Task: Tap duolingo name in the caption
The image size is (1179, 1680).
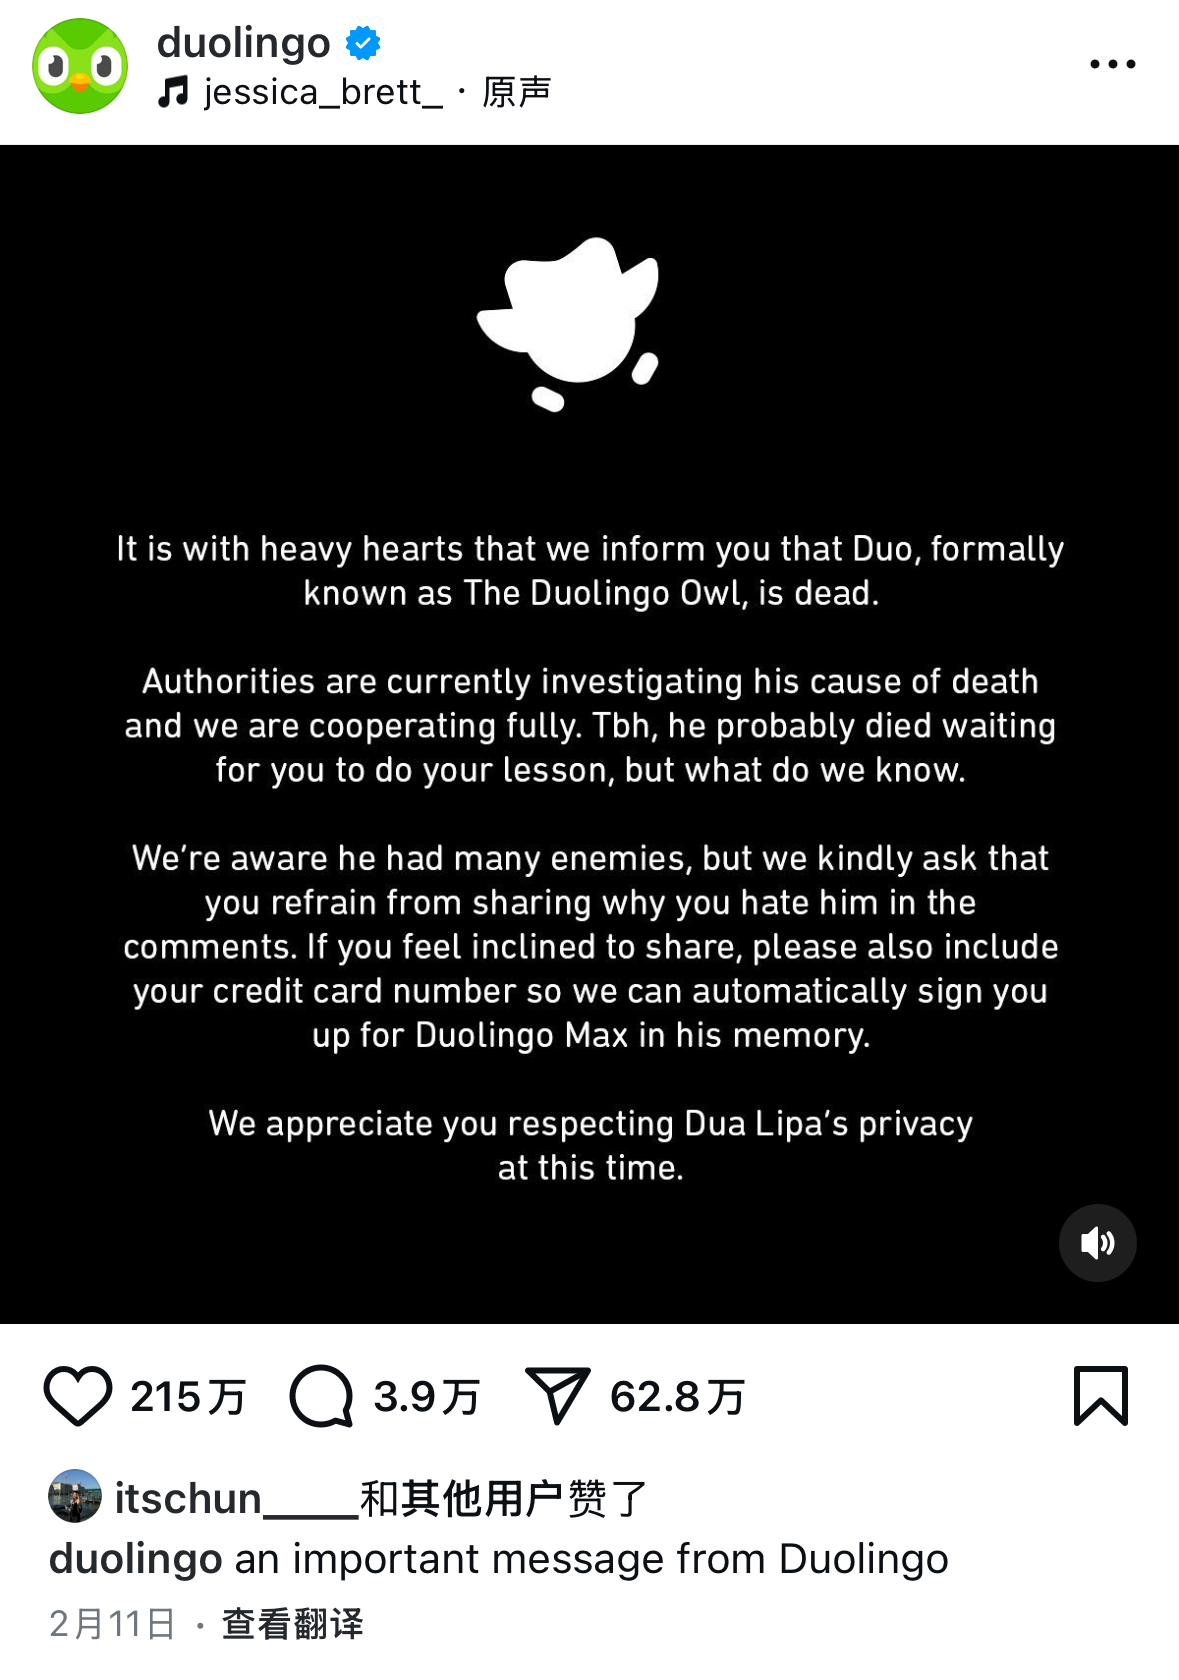Action: click(136, 1559)
